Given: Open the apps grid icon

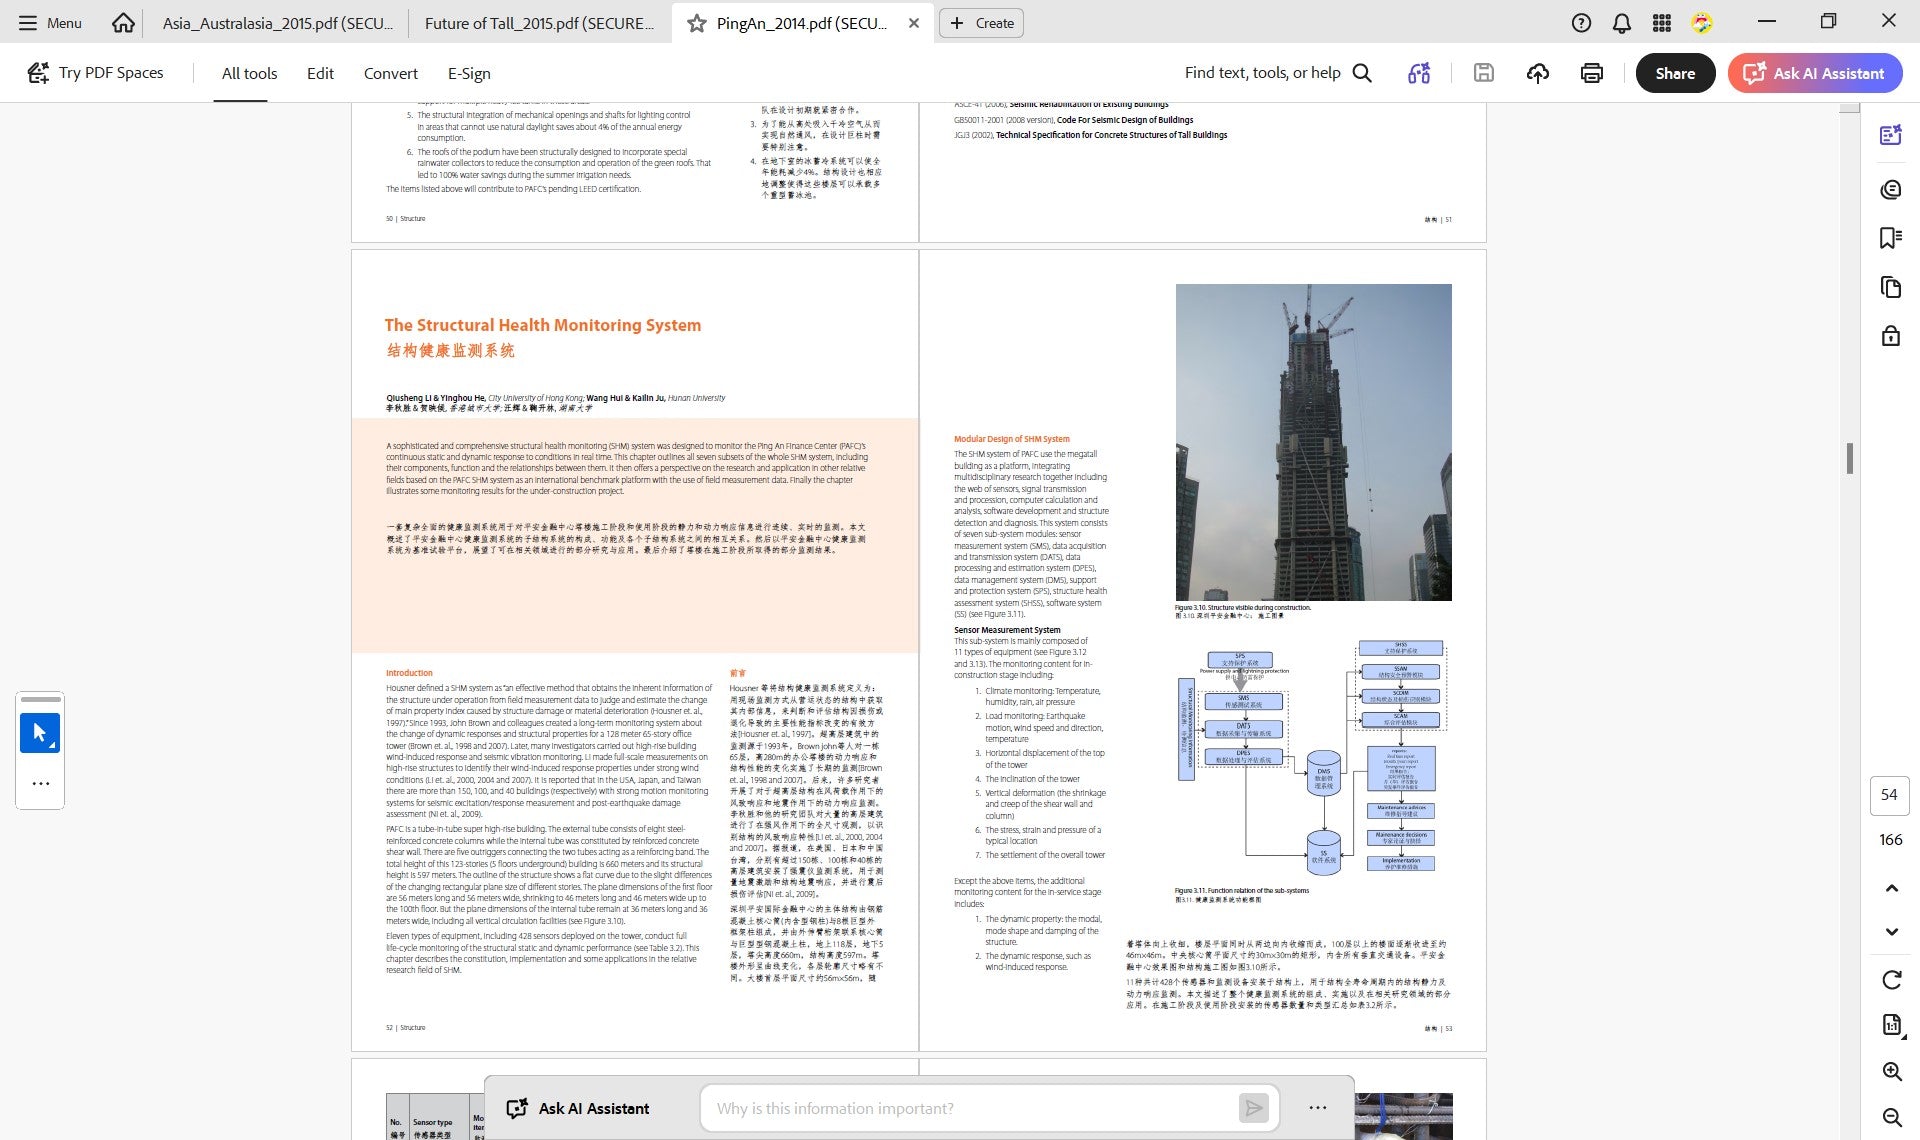Looking at the screenshot, I should tap(1661, 23).
